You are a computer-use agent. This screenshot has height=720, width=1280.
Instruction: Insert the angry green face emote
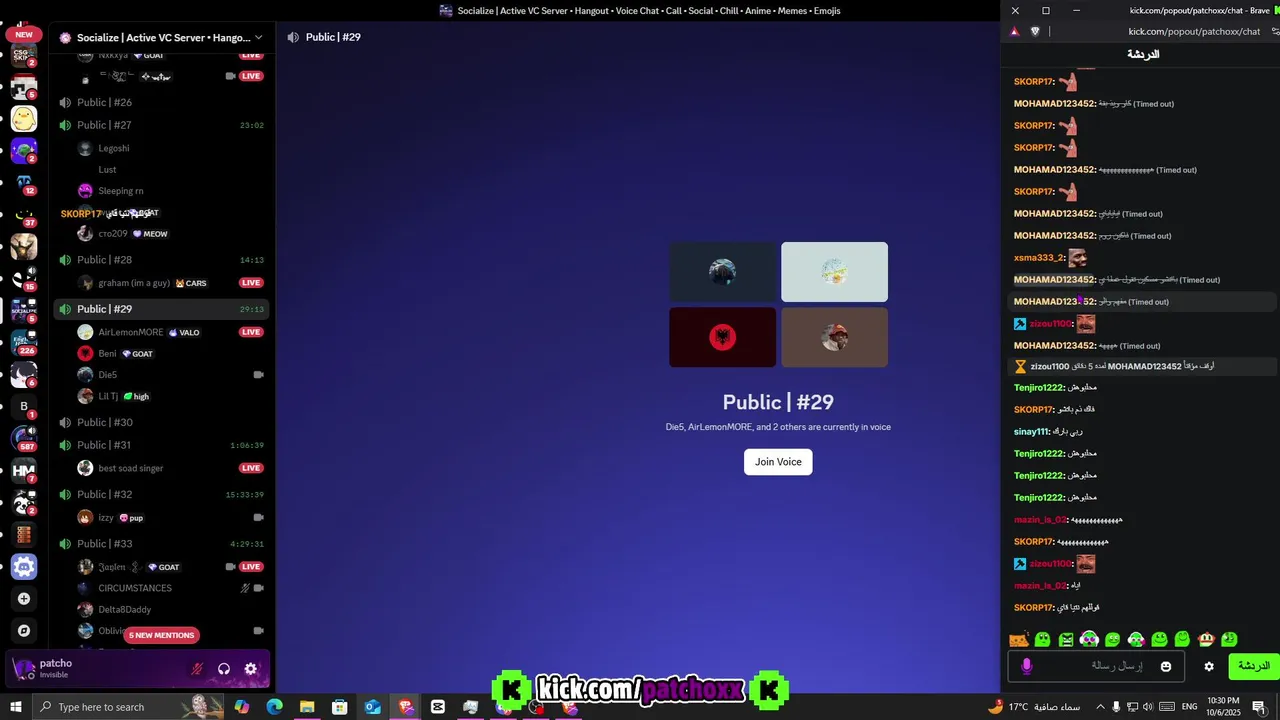coord(1066,639)
